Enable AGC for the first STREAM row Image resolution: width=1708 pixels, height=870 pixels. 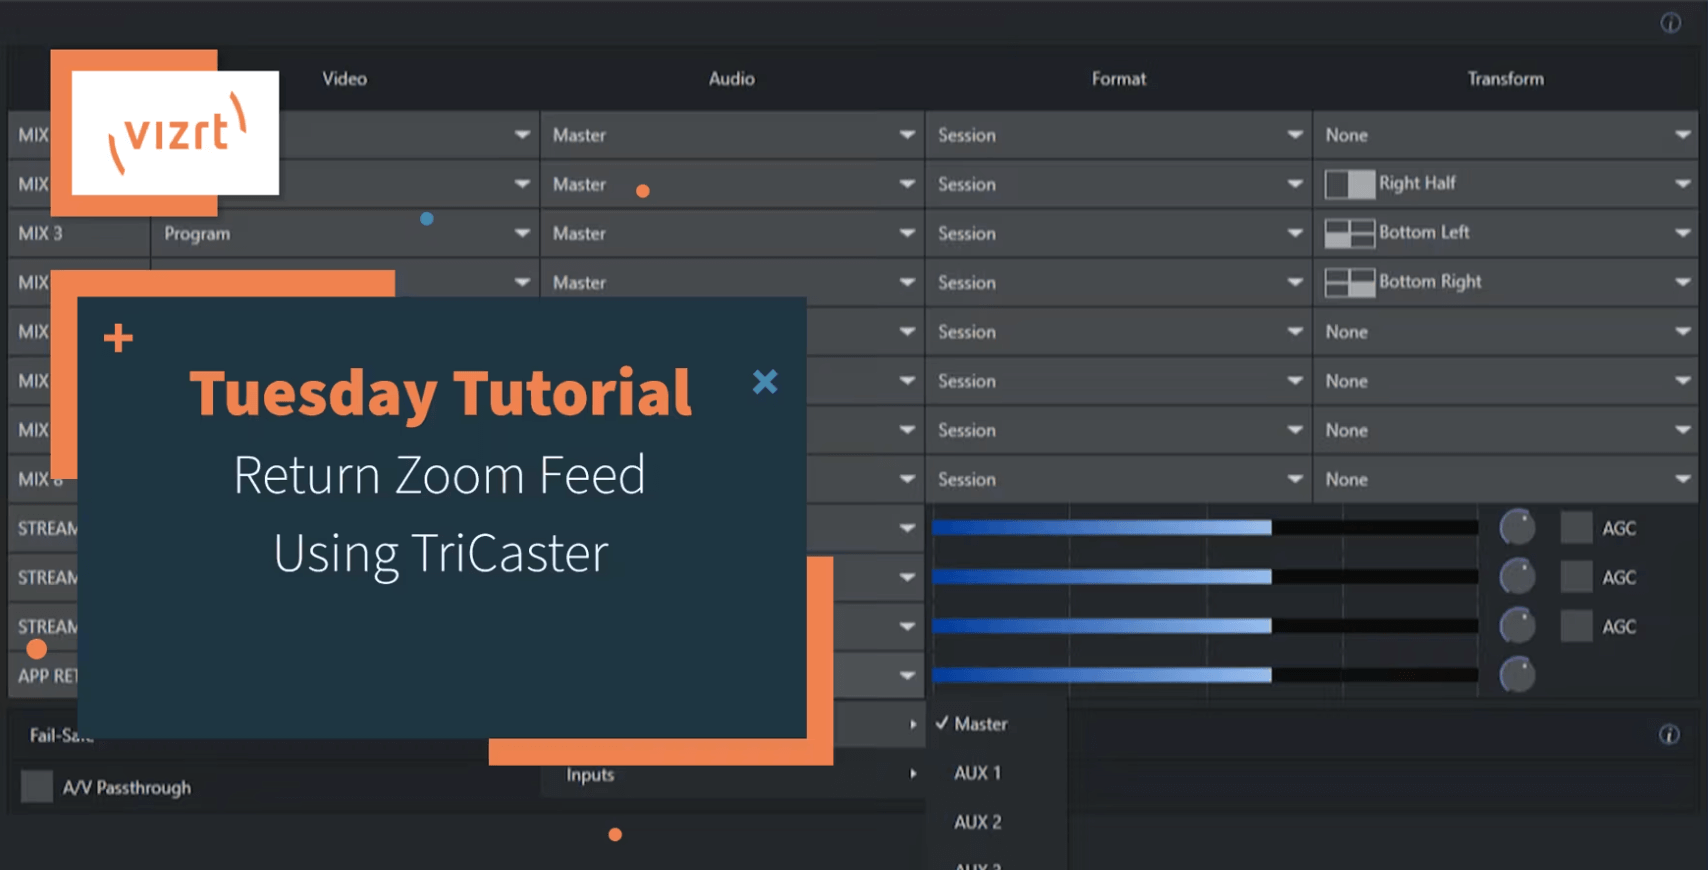[x=1576, y=527]
